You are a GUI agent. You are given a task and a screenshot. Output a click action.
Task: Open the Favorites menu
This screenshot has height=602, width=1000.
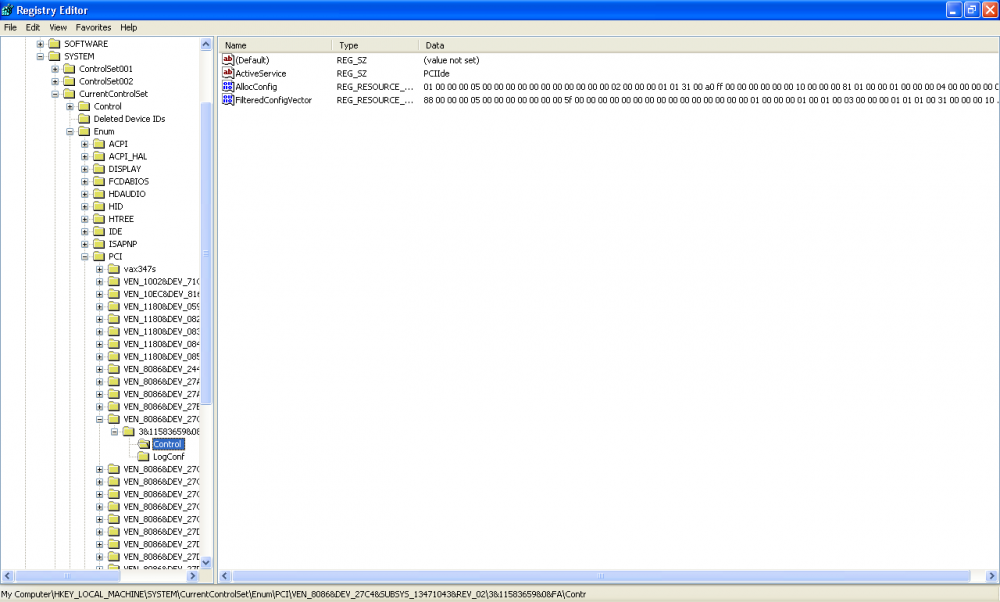click(93, 27)
